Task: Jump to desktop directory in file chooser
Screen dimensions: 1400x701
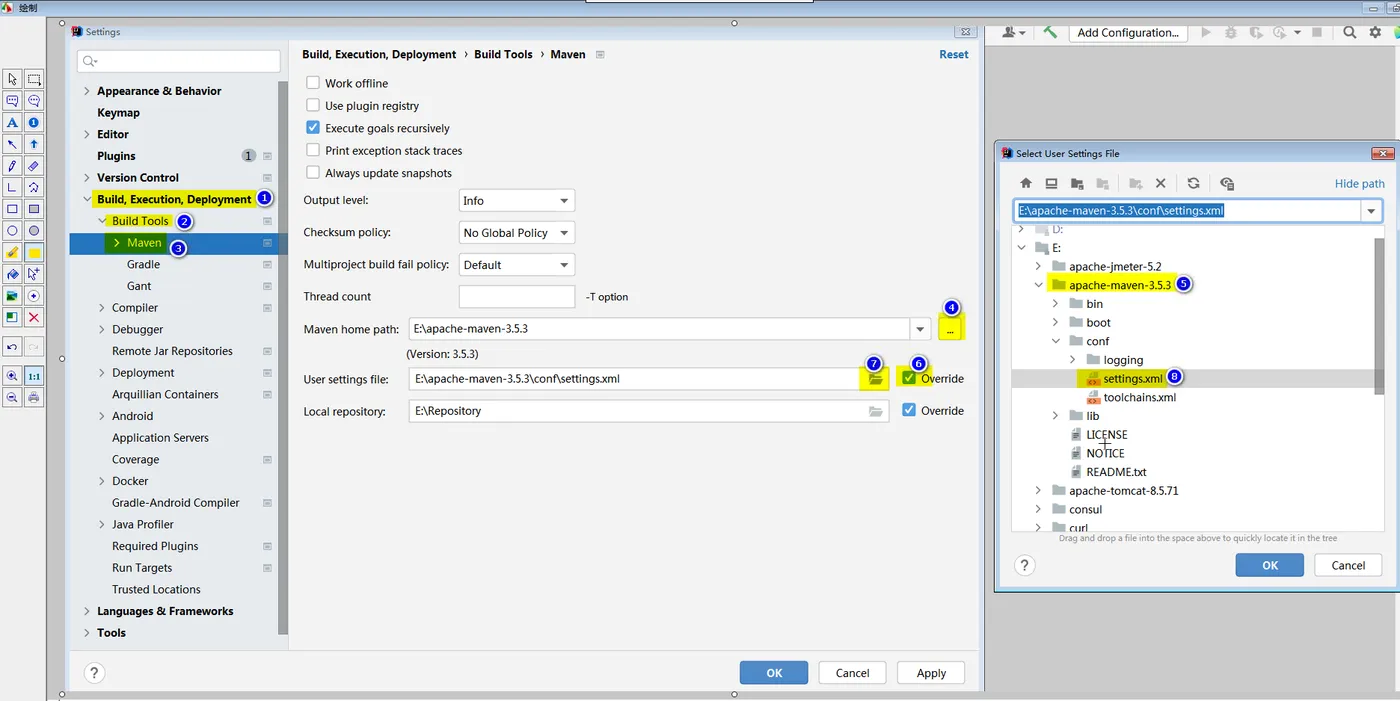Action: pyautogui.click(x=1051, y=184)
